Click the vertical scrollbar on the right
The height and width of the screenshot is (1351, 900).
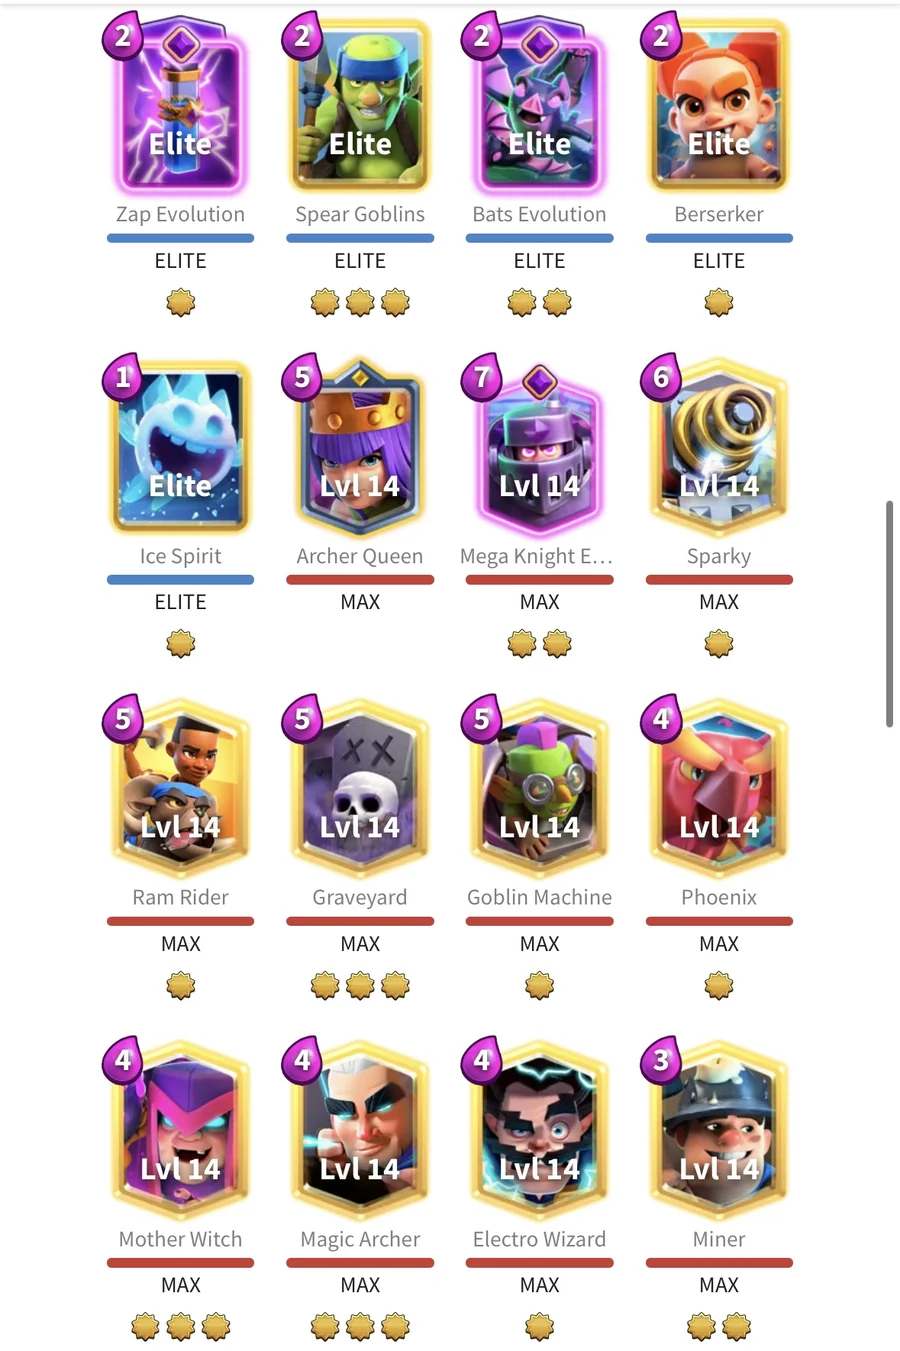pyautogui.click(x=889, y=614)
